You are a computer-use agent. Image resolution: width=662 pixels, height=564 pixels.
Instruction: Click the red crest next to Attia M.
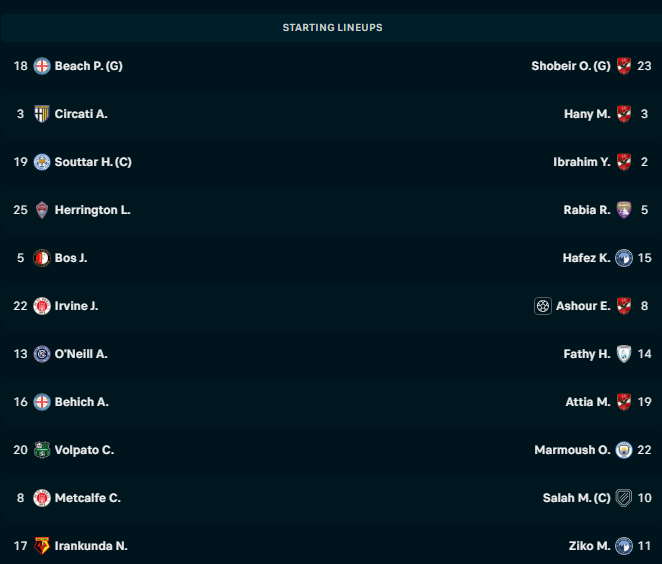coord(624,402)
